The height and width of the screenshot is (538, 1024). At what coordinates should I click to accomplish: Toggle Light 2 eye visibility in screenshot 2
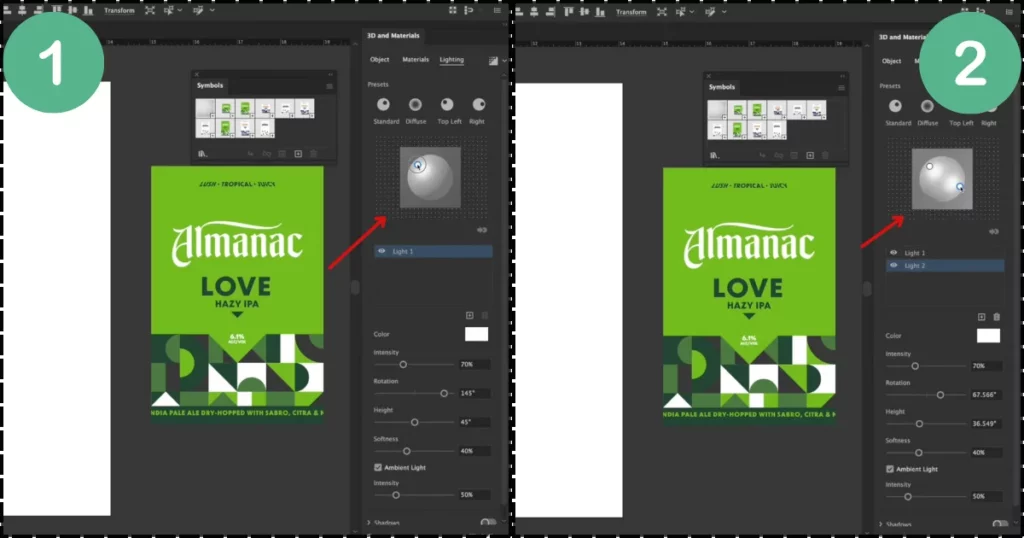894,266
